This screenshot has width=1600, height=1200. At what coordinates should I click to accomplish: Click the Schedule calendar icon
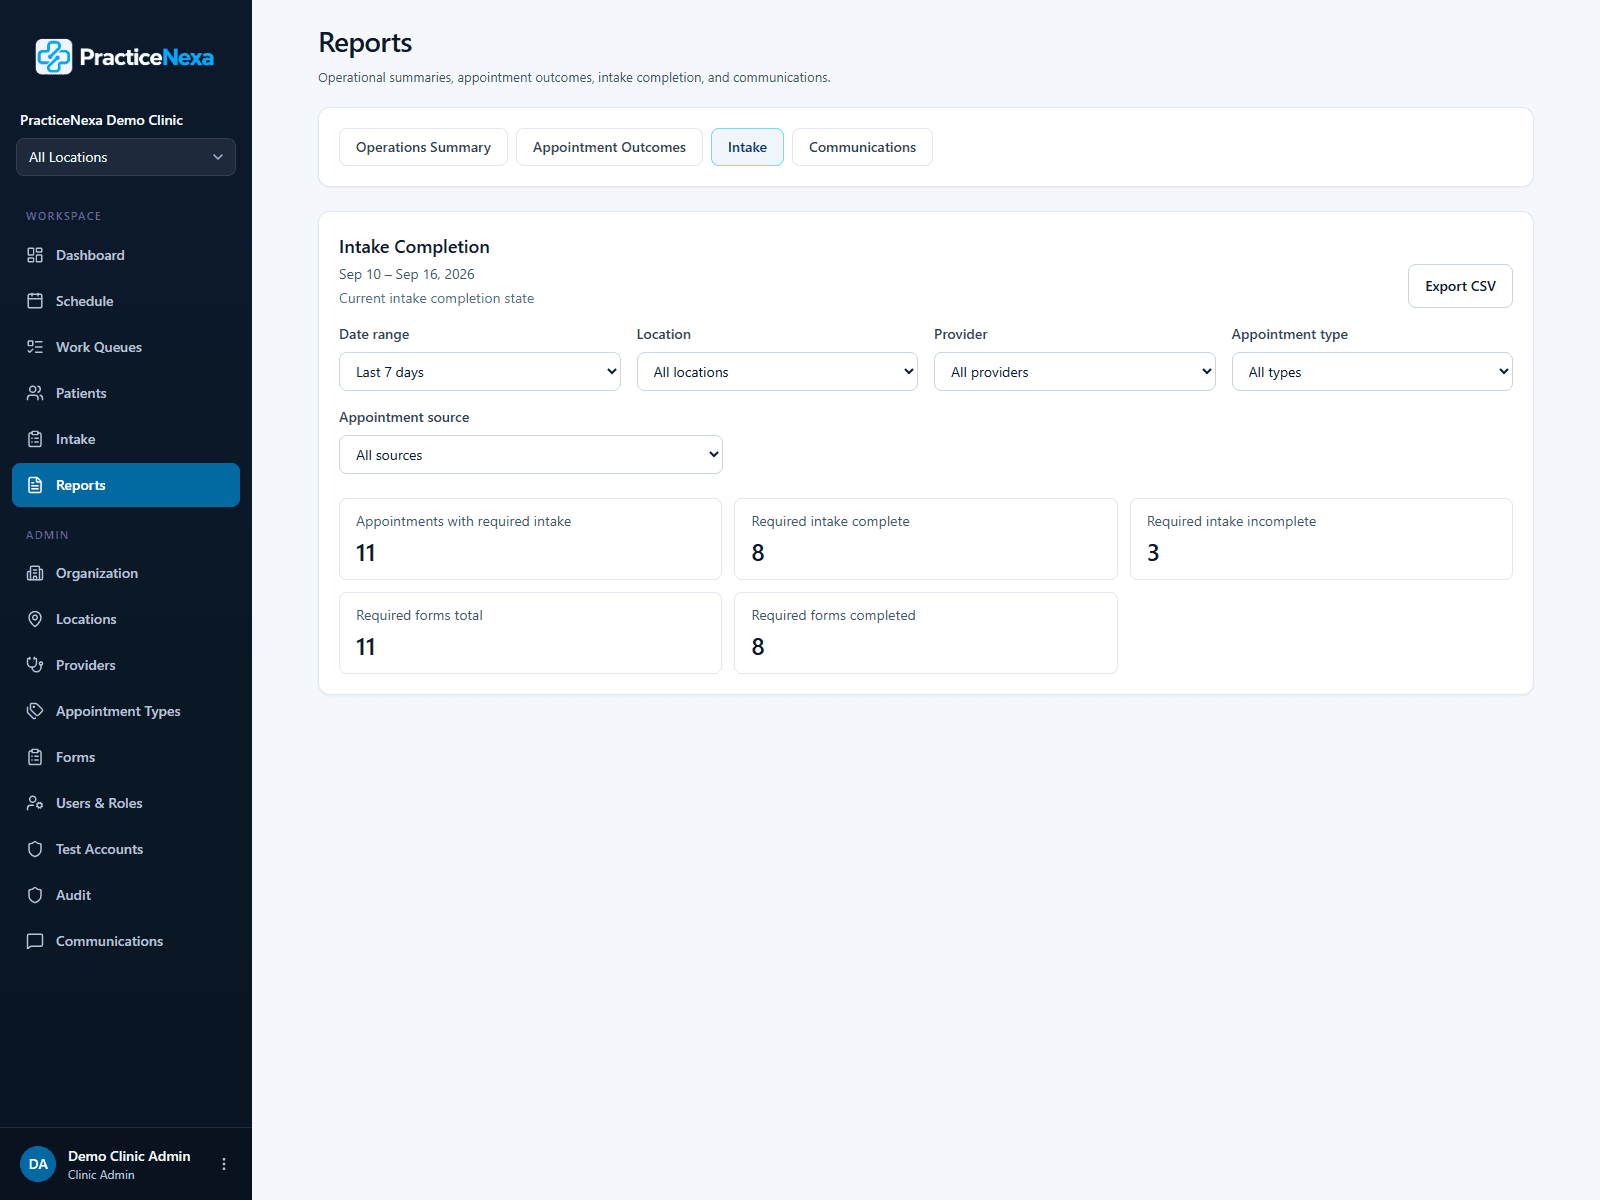click(35, 301)
